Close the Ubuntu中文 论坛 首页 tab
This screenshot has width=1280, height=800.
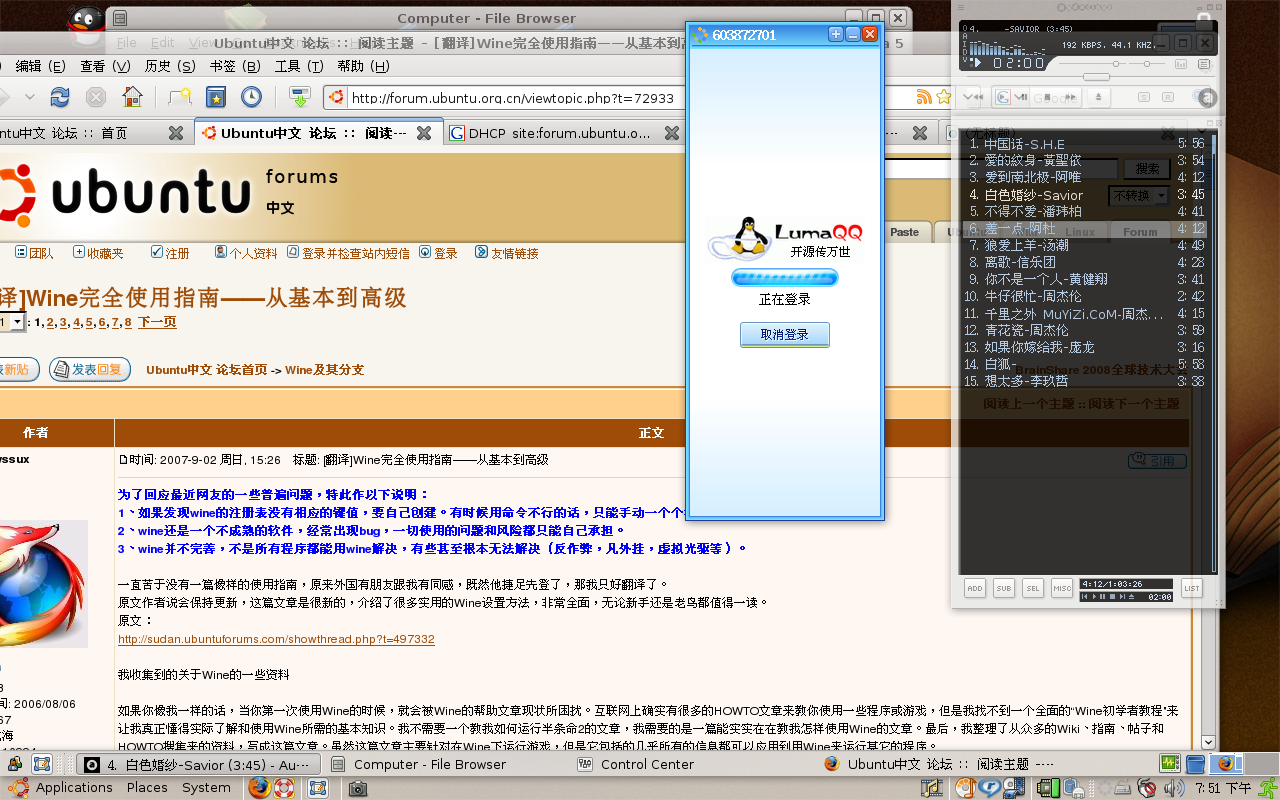click(176, 133)
